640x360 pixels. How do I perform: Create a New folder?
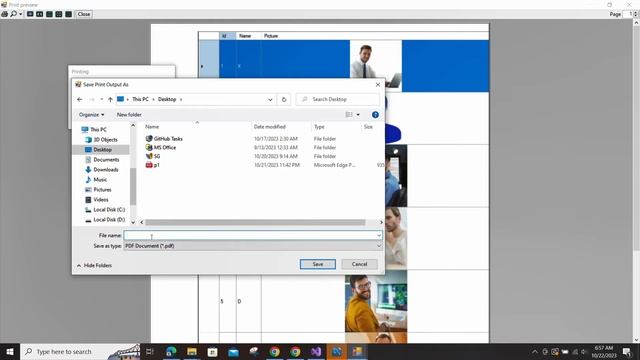[129, 115]
